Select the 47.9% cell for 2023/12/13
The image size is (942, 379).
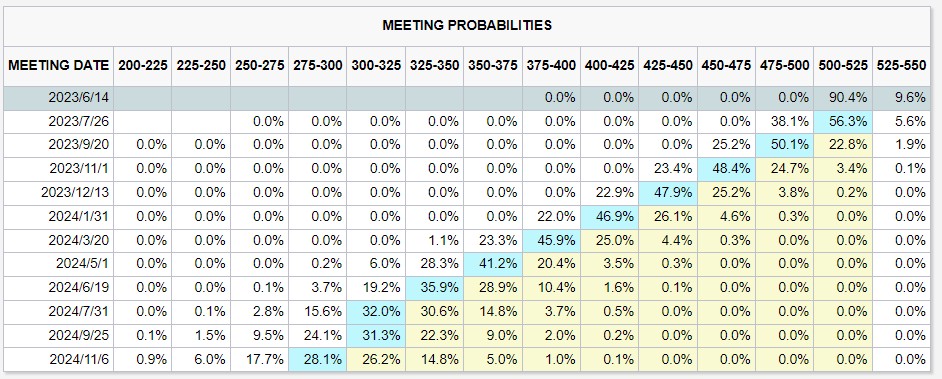667,193
